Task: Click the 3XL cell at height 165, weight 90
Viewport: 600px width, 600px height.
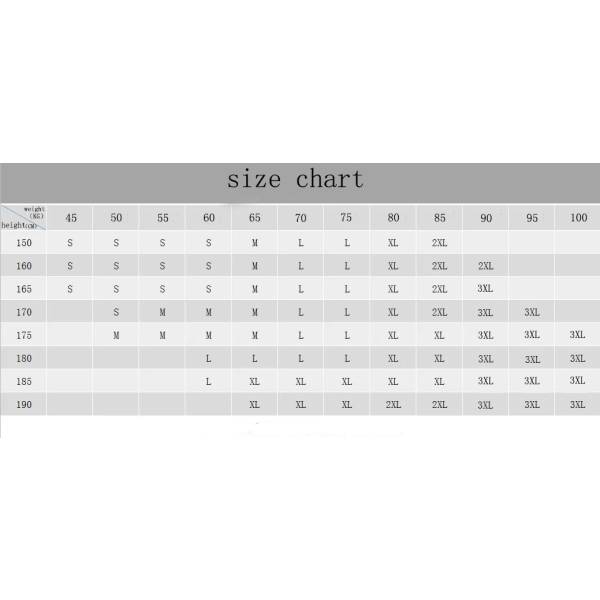Action: [486, 289]
